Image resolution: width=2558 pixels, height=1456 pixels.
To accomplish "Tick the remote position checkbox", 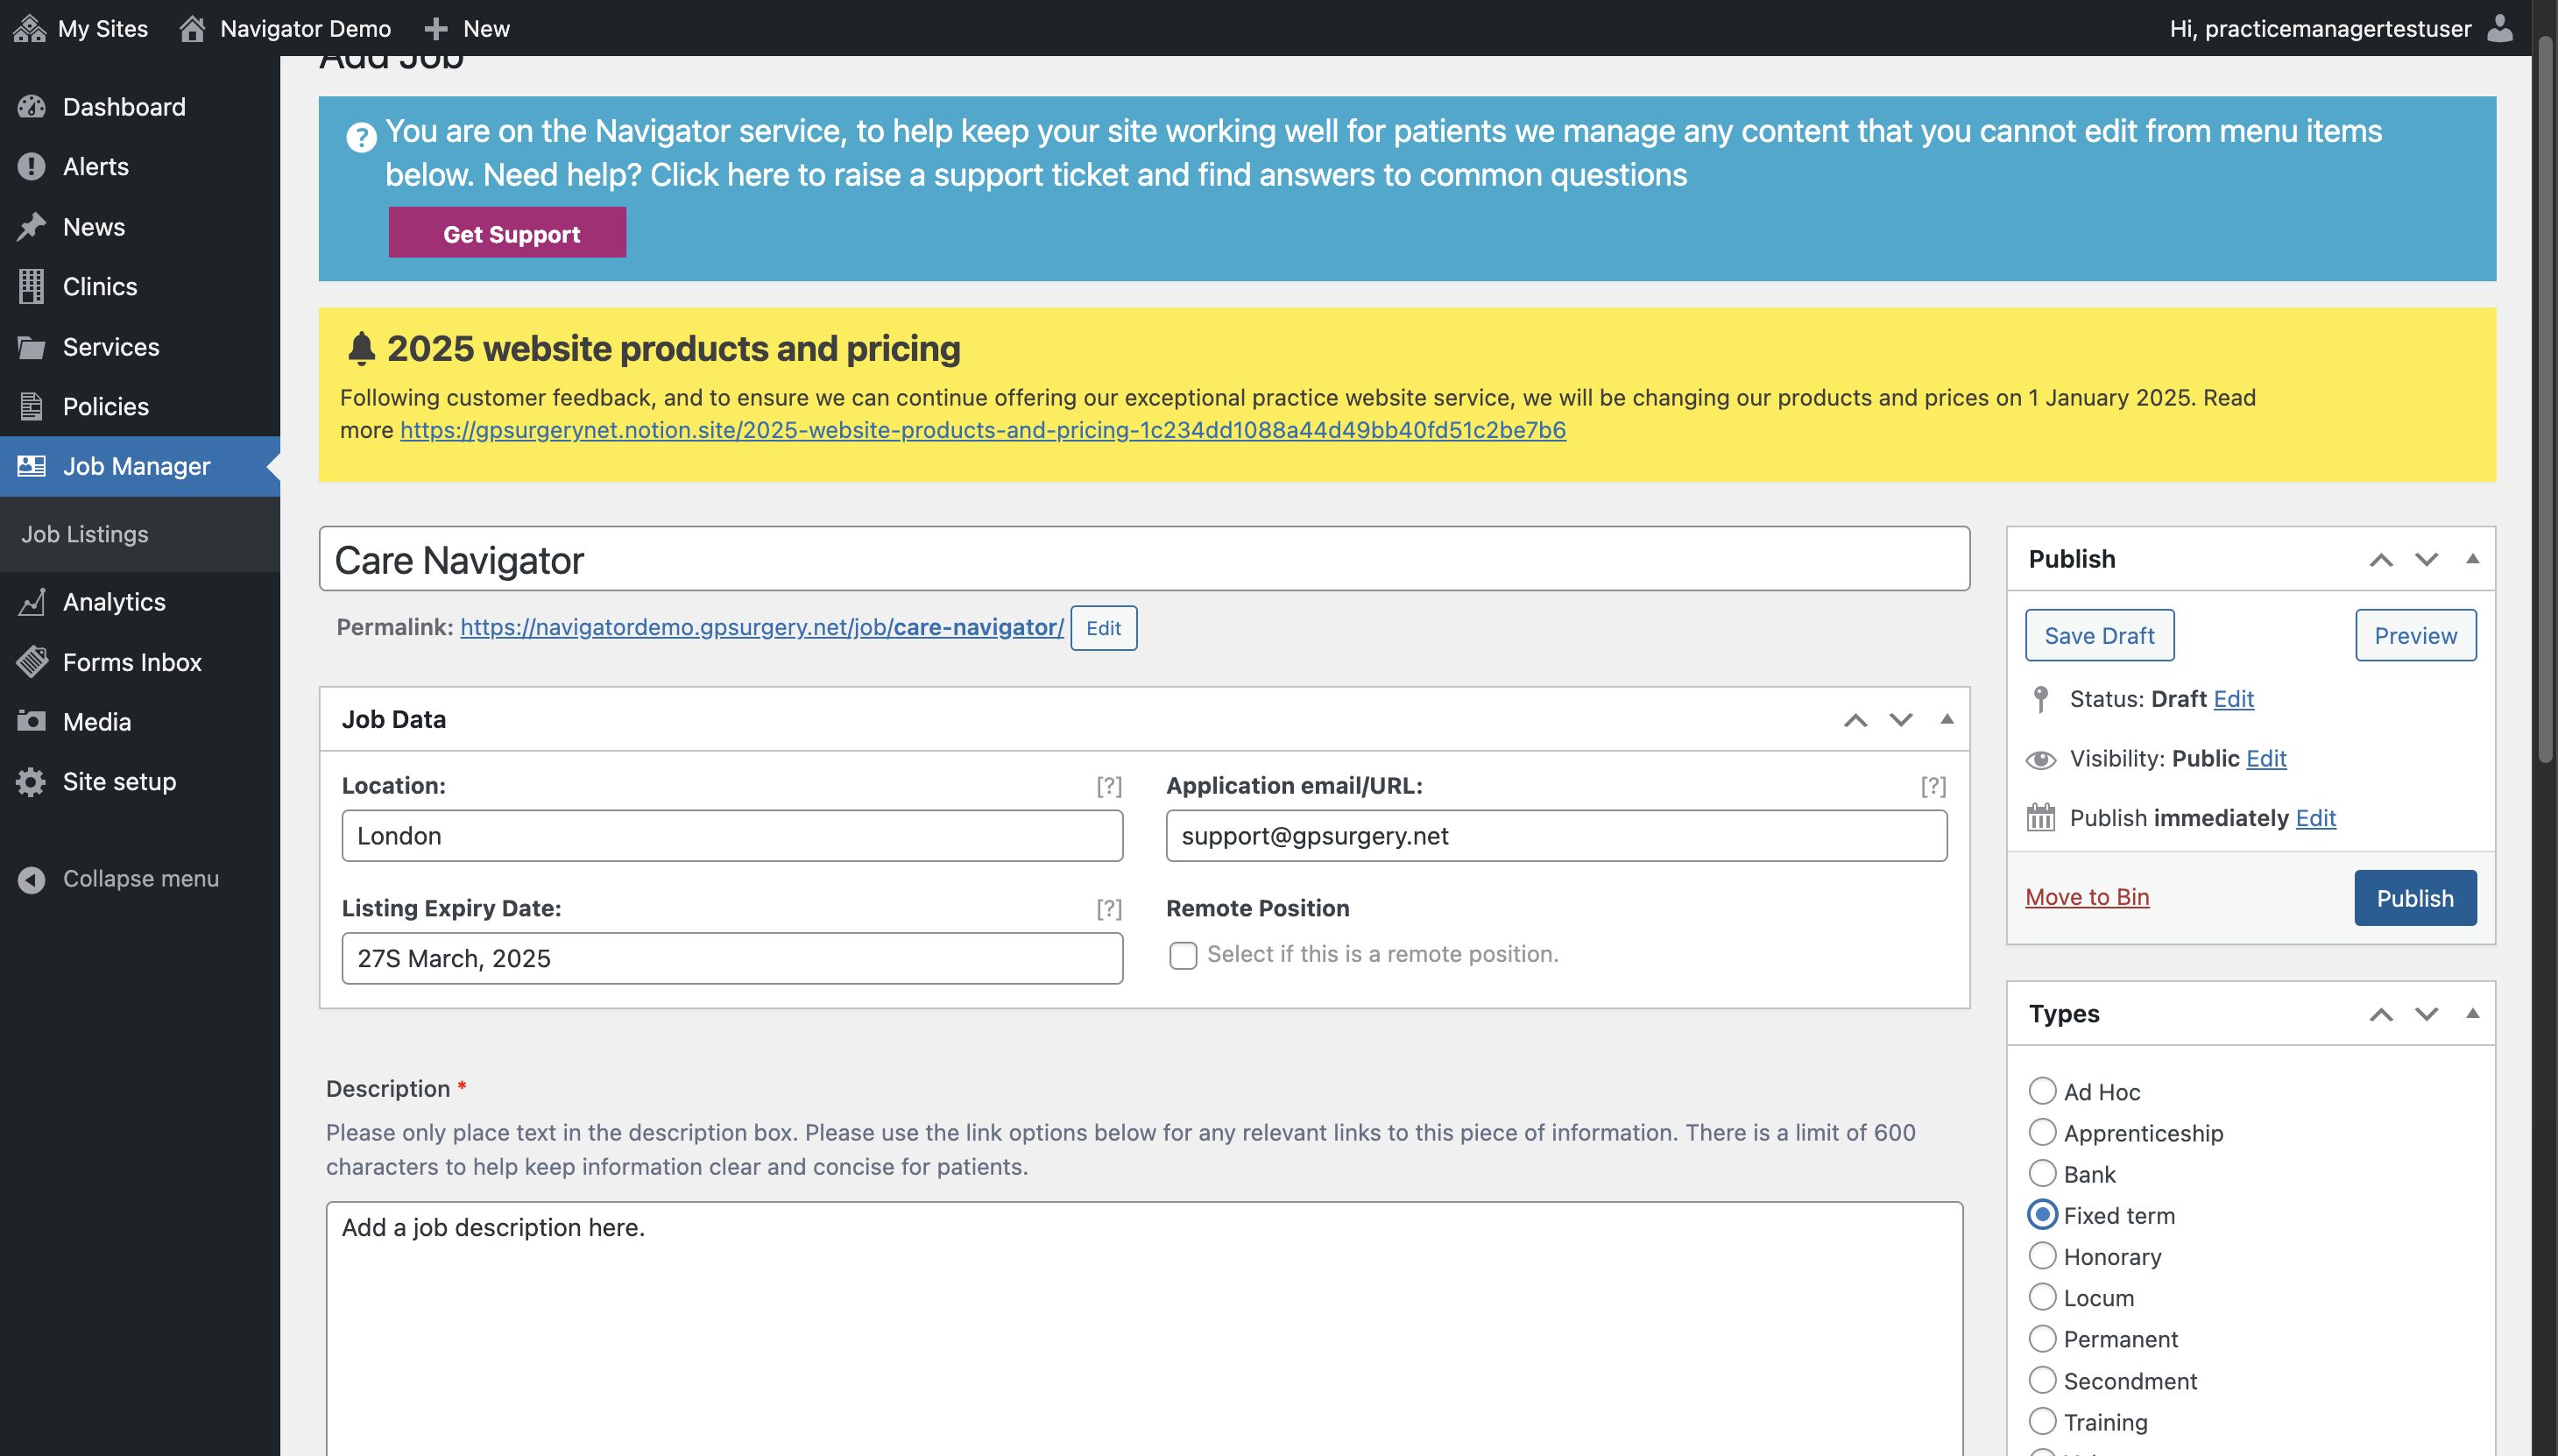I will coord(1183,955).
